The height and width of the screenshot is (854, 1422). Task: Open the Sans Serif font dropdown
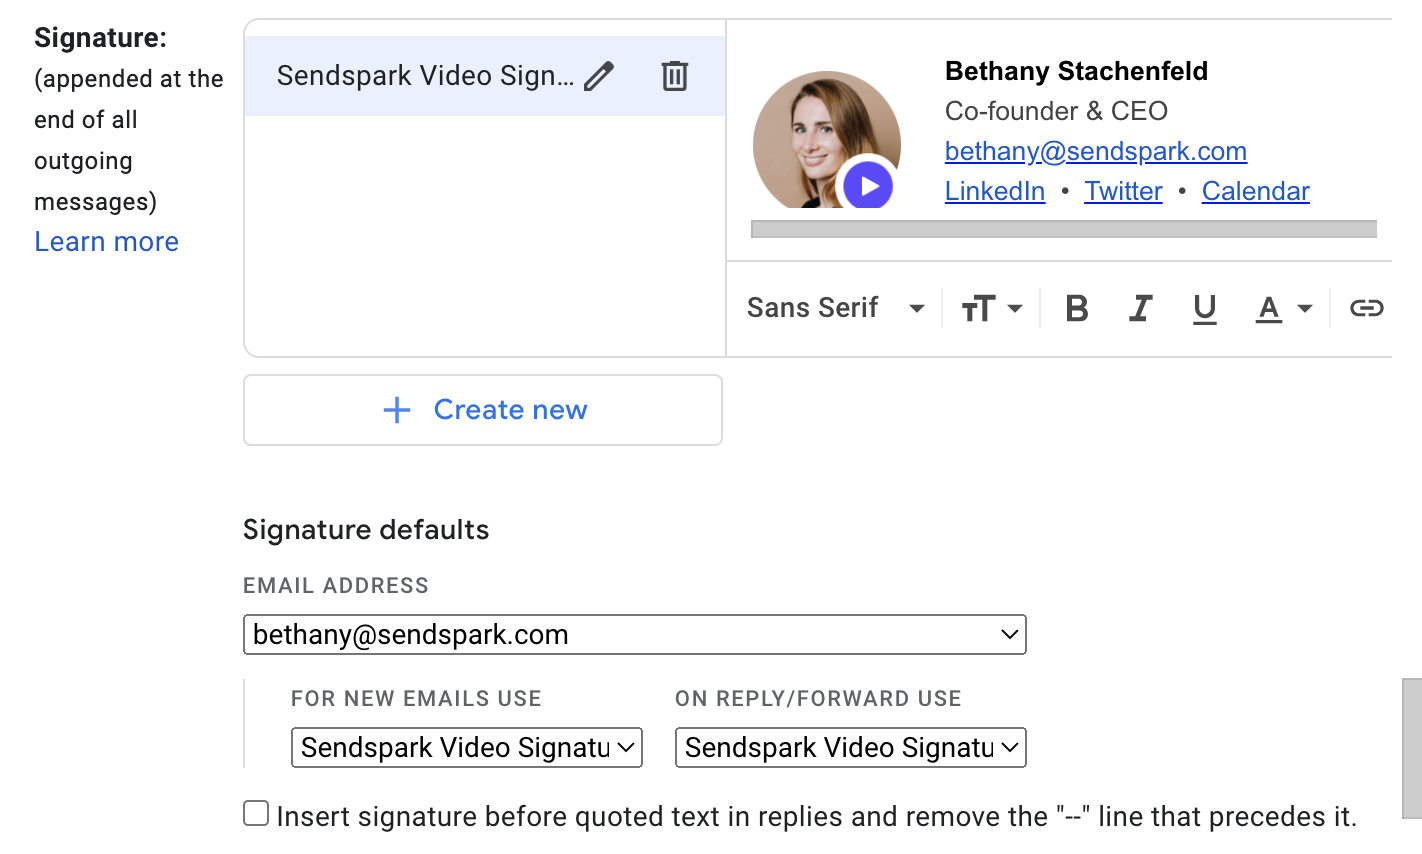click(x=835, y=308)
